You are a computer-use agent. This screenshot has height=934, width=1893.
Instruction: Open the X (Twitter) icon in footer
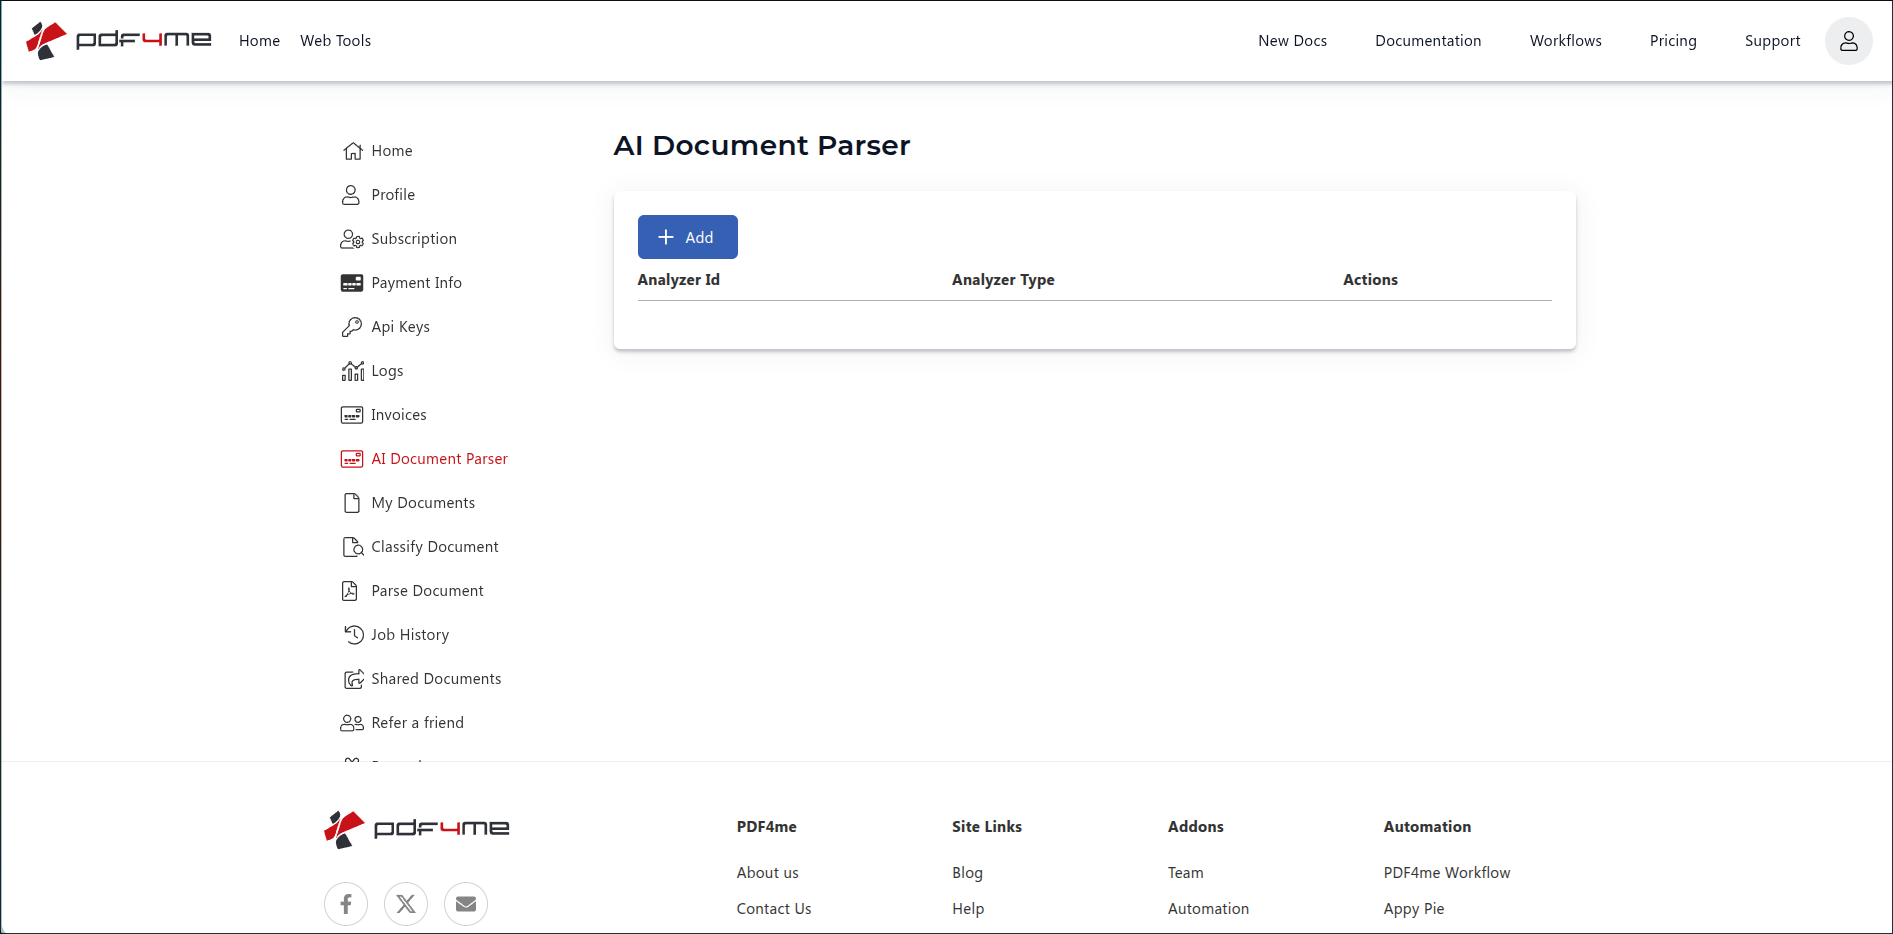click(x=406, y=904)
